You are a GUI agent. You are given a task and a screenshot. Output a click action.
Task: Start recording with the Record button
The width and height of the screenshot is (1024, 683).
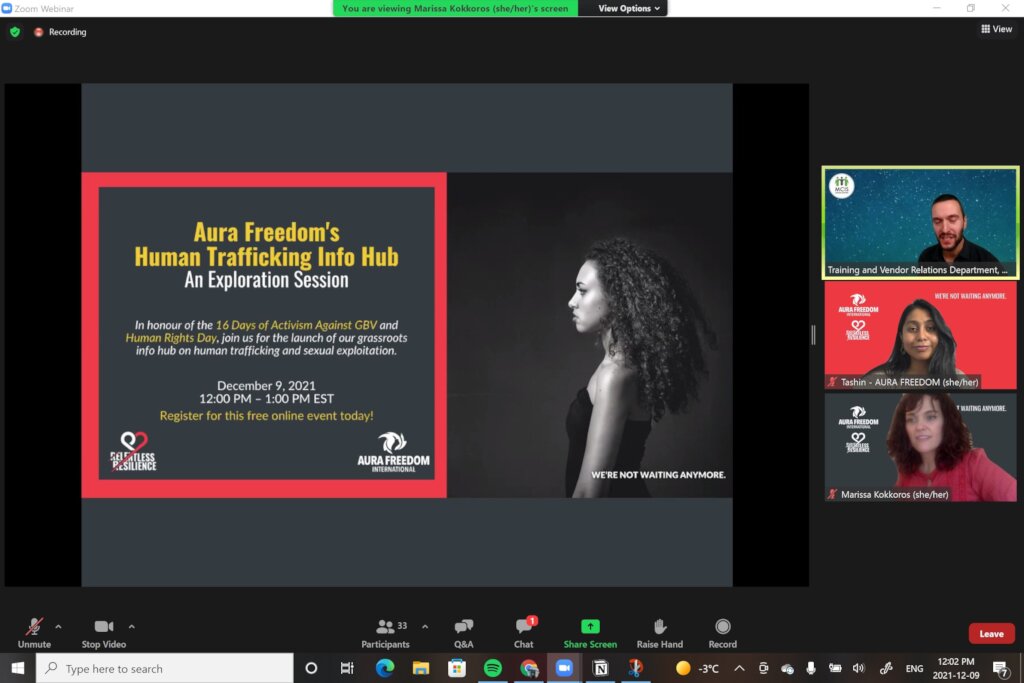[x=723, y=631]
